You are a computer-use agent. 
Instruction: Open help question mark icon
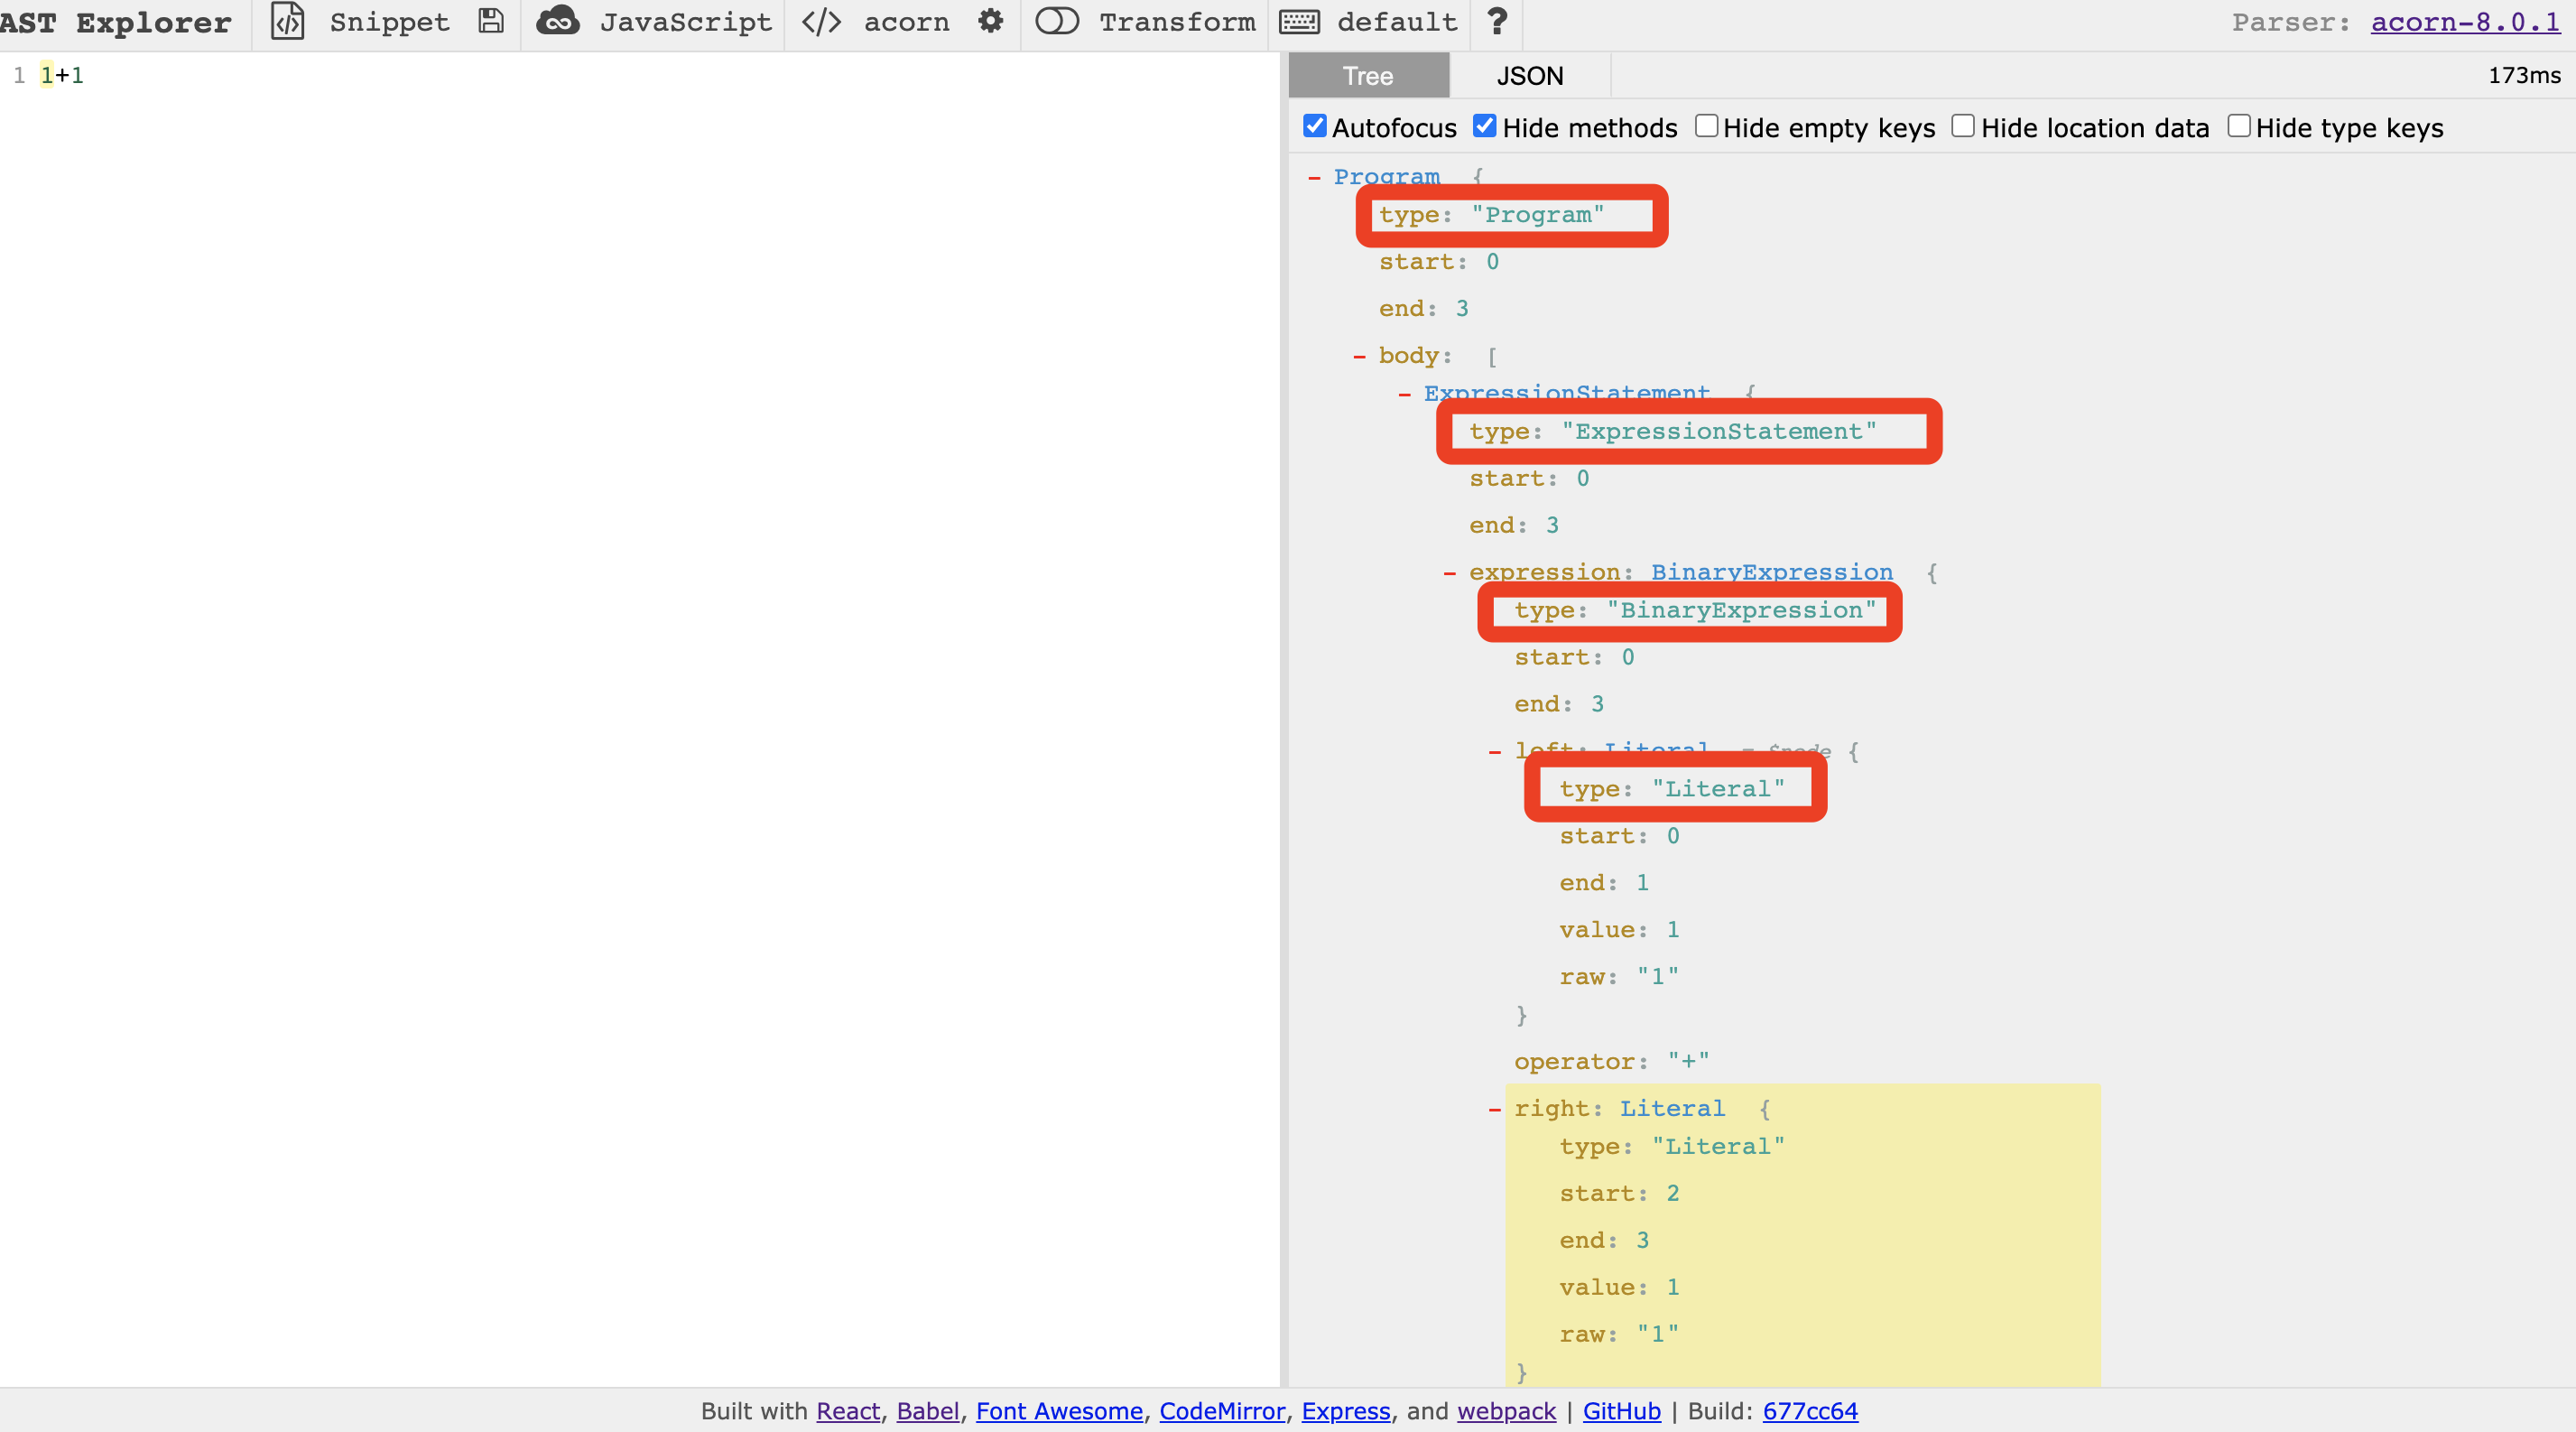click(x=1496, y=22)
